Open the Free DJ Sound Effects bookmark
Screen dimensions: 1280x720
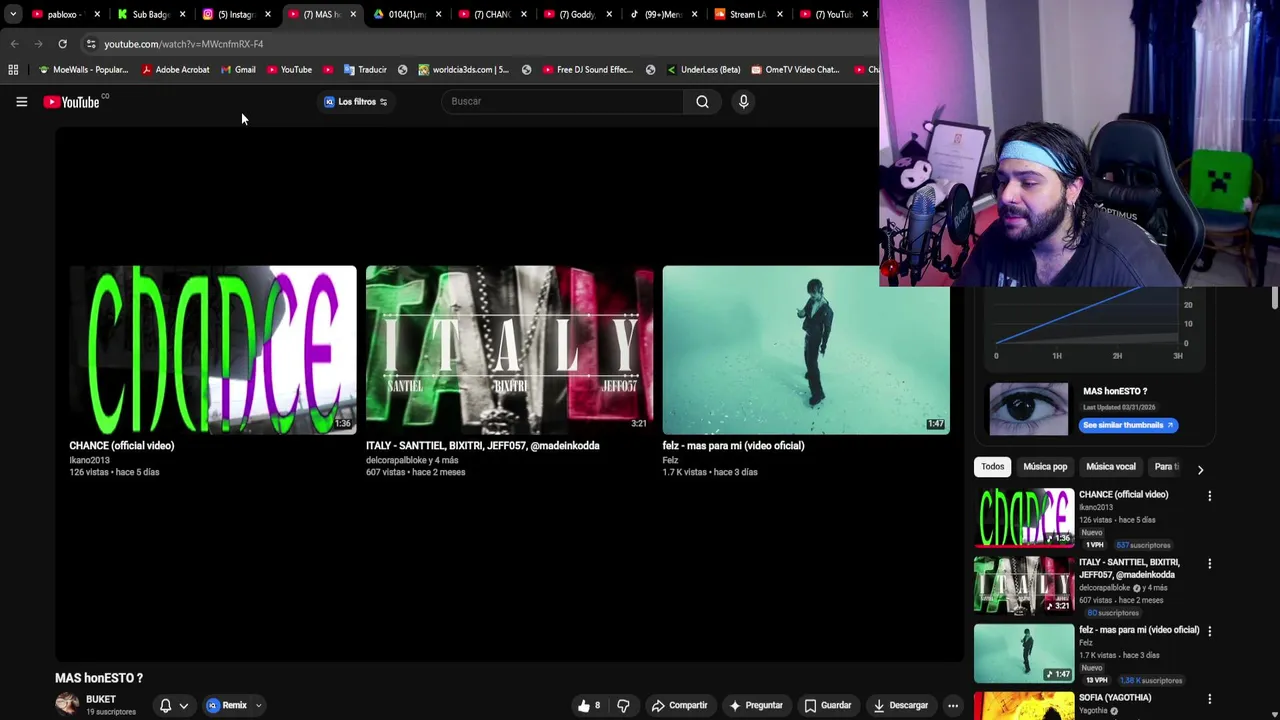point(588,70)
